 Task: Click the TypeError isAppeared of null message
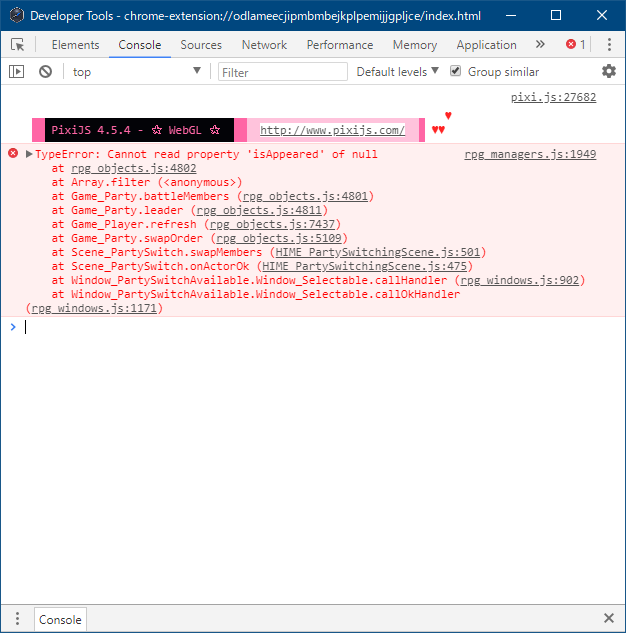[206, 154]
